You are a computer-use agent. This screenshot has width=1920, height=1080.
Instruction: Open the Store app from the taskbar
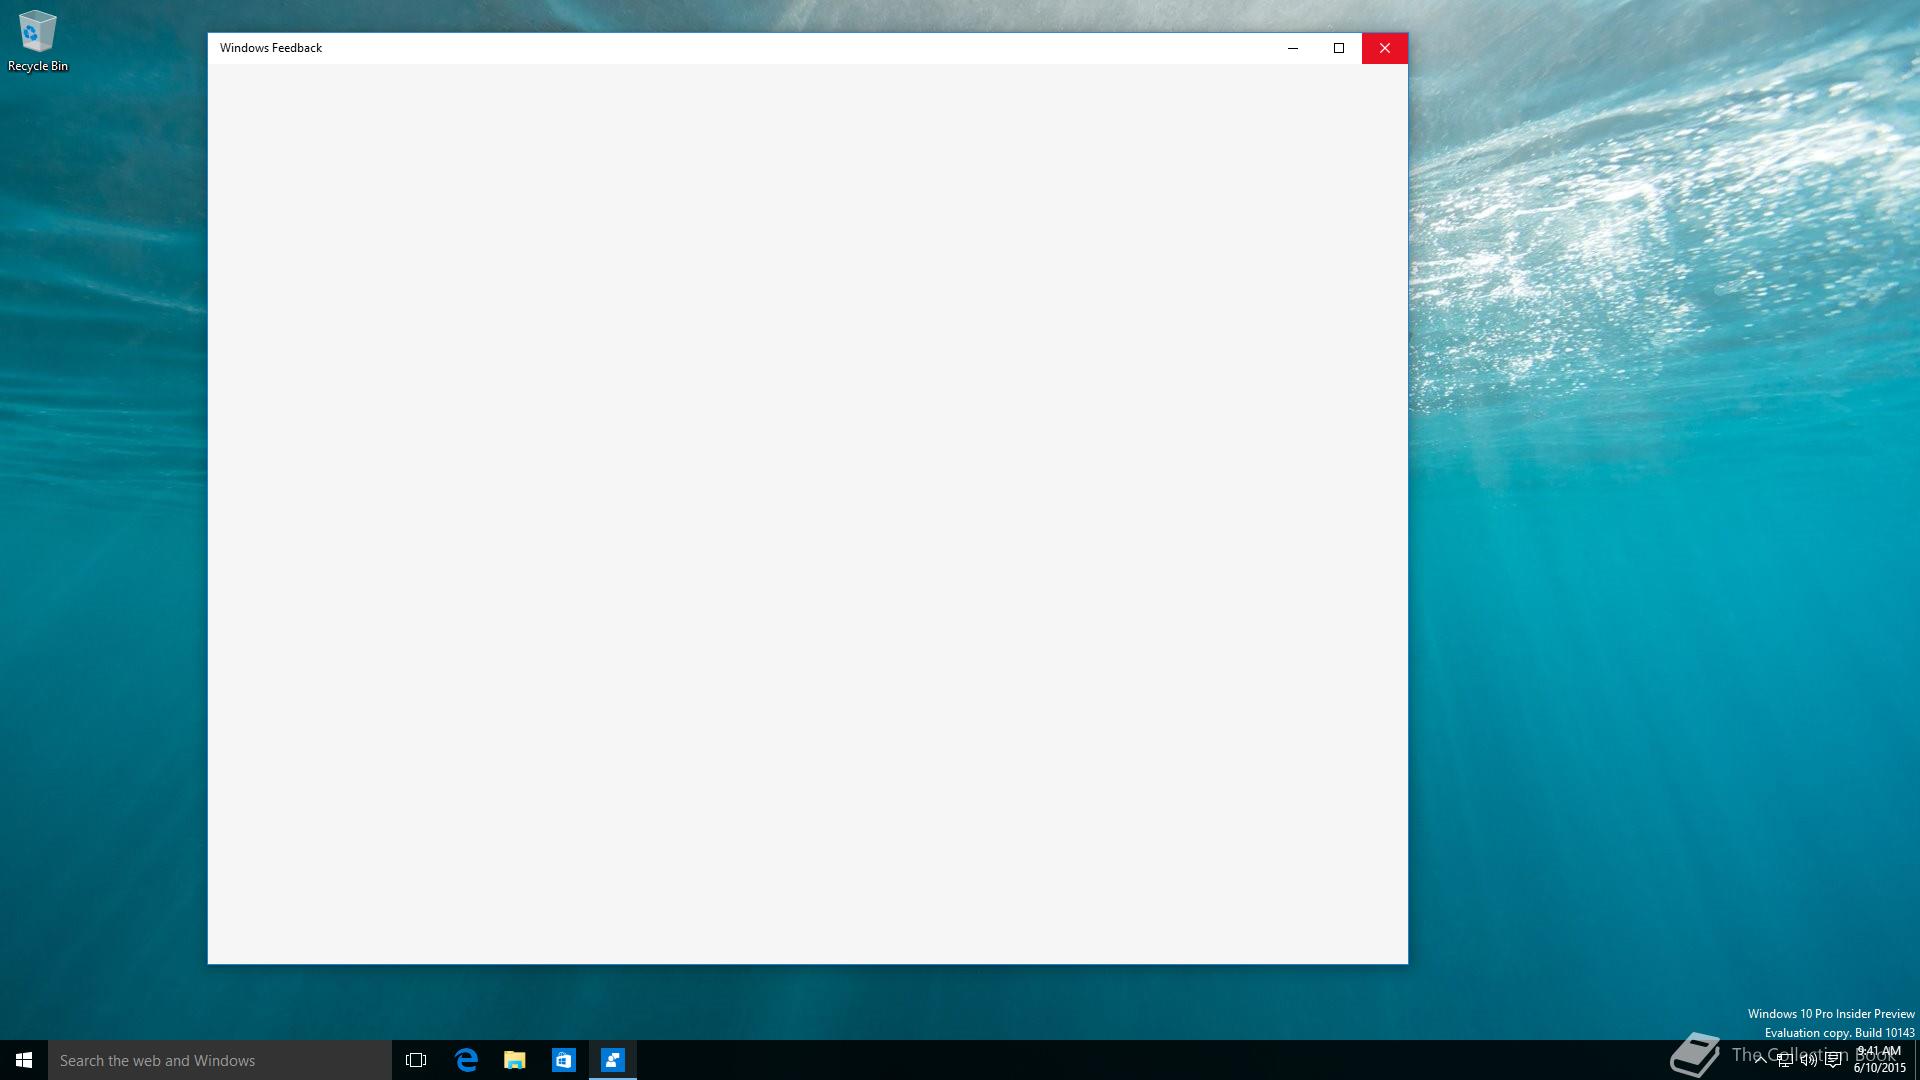coord(564,1060)
